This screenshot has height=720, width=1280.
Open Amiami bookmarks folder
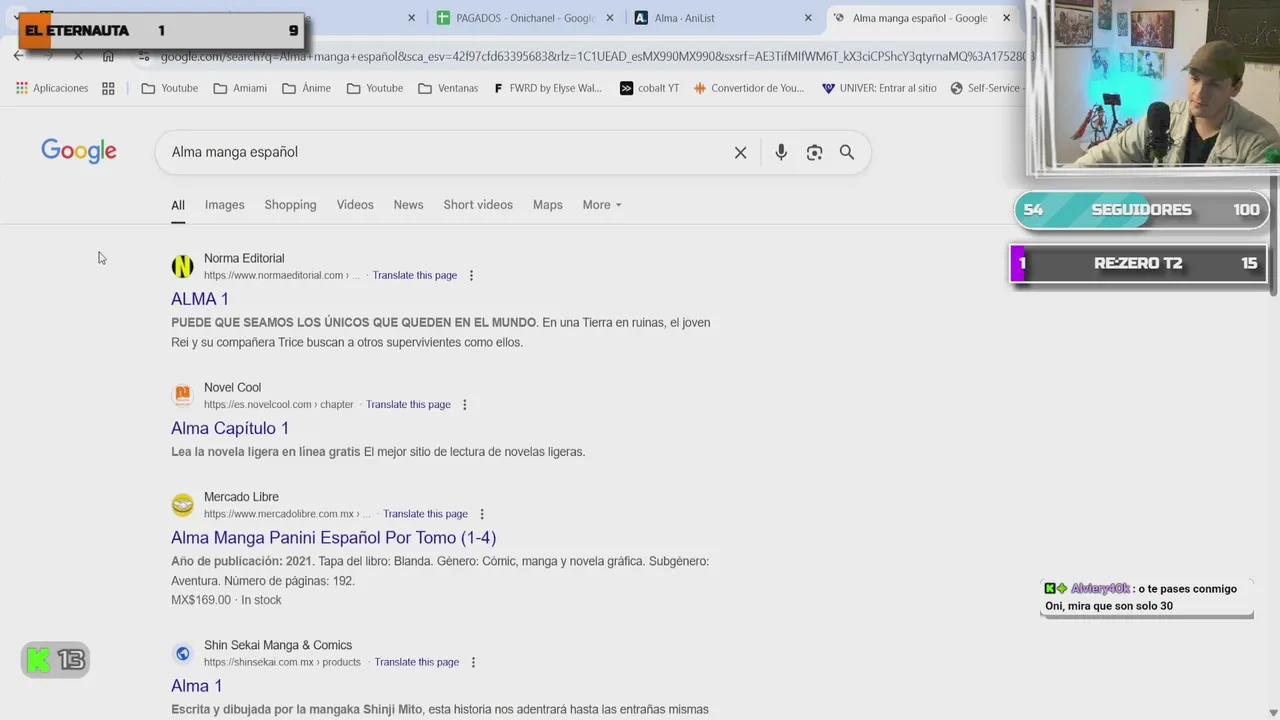[x=240, y=88]
